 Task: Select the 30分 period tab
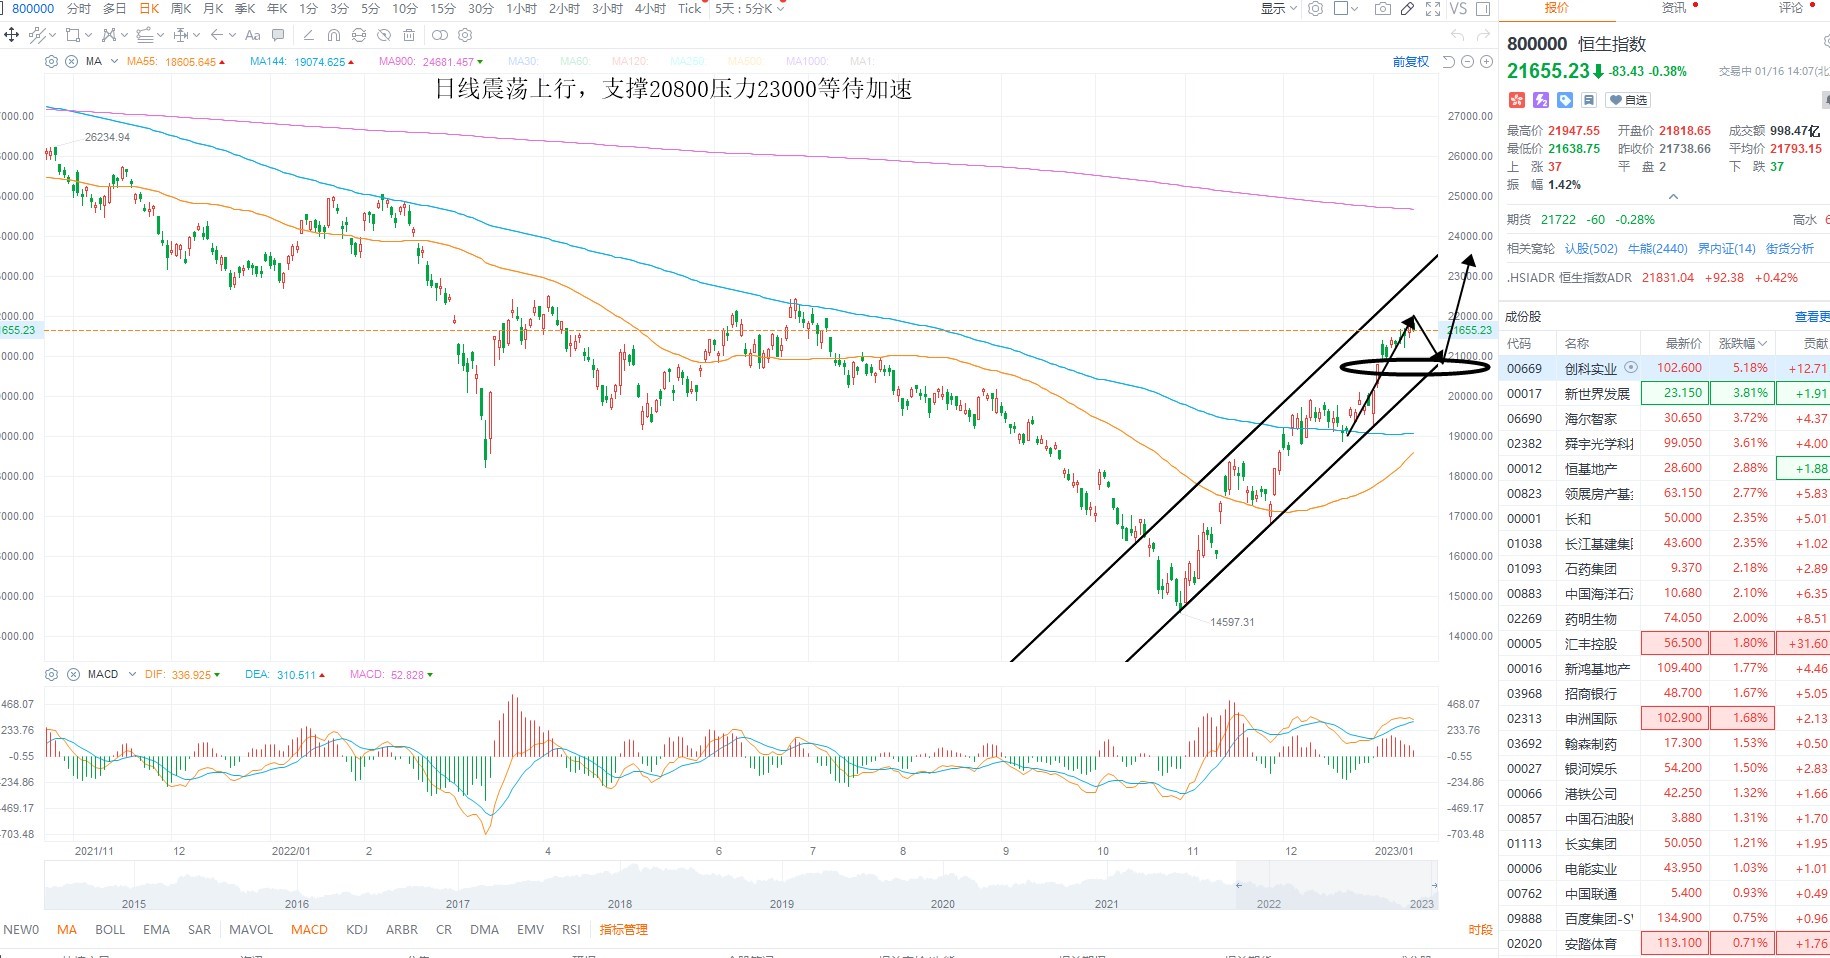[481, 9]
